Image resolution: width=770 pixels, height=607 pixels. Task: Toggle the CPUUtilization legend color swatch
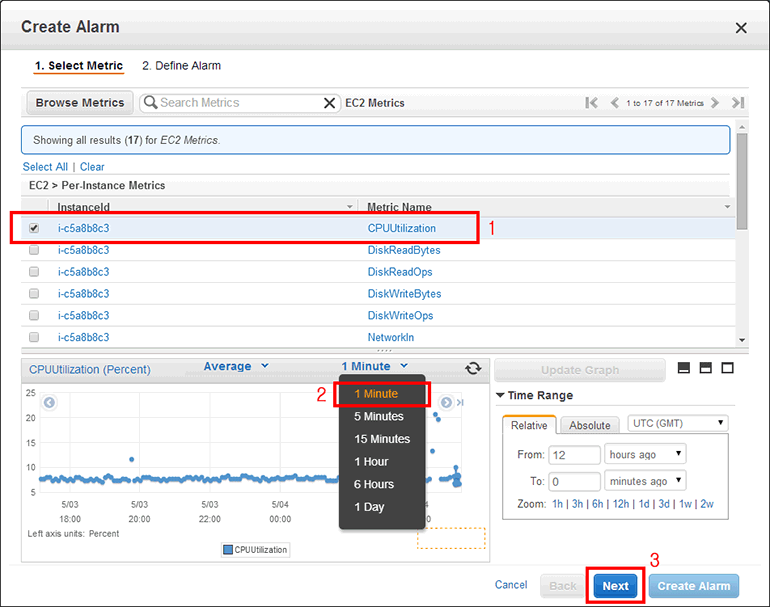point(229,550)
